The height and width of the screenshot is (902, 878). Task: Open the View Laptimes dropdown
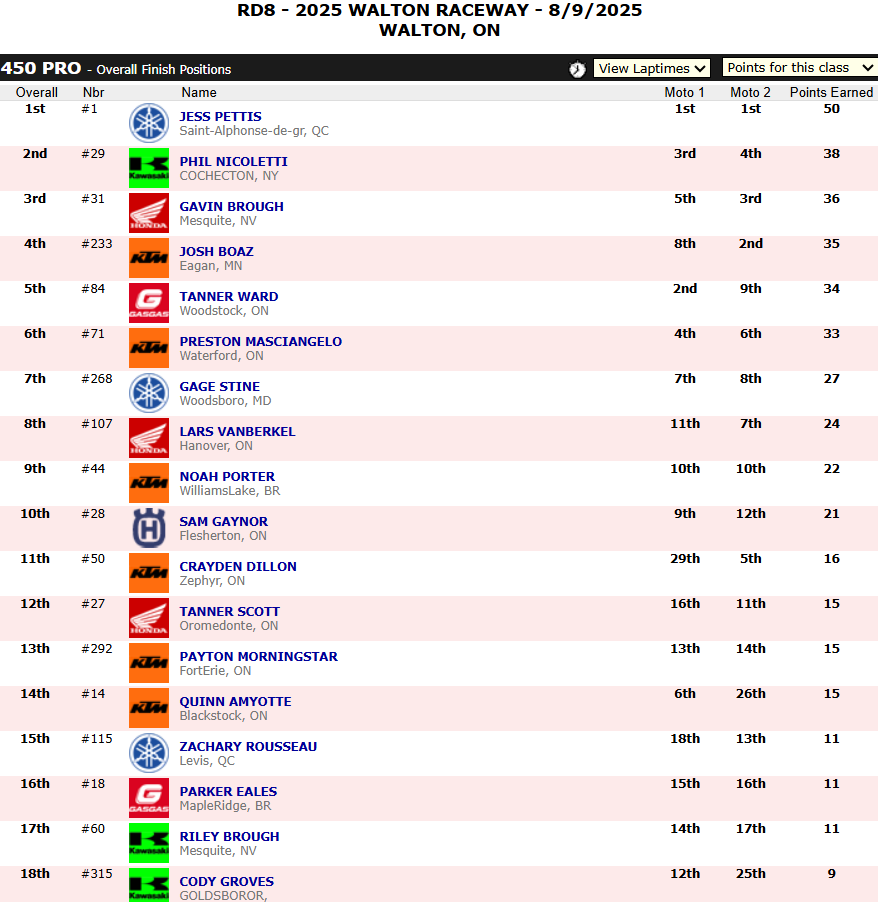652,68
